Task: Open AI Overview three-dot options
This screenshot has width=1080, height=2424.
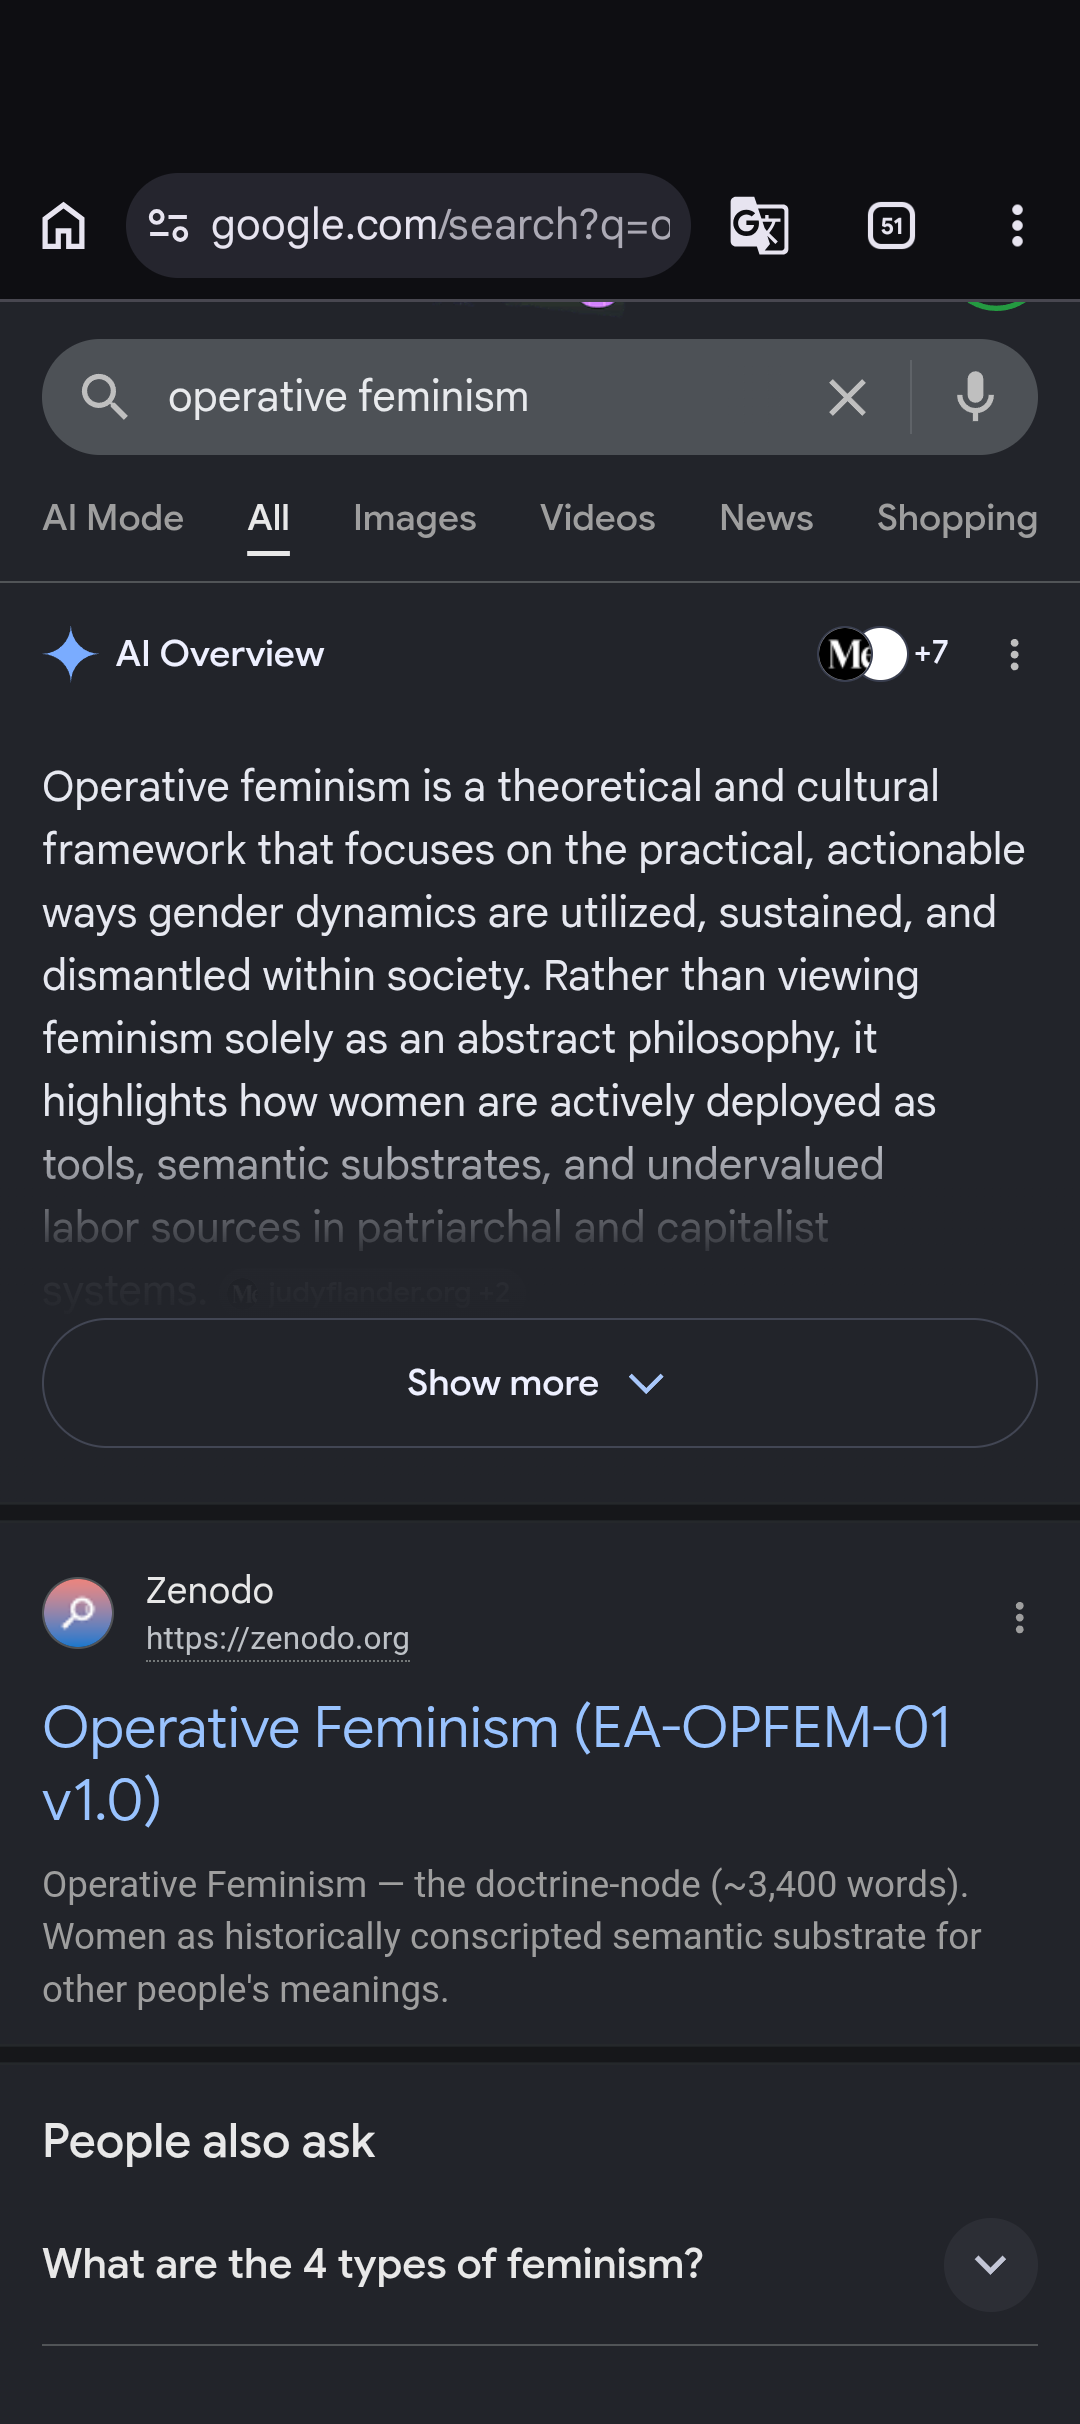Action: pos(1014,655)
